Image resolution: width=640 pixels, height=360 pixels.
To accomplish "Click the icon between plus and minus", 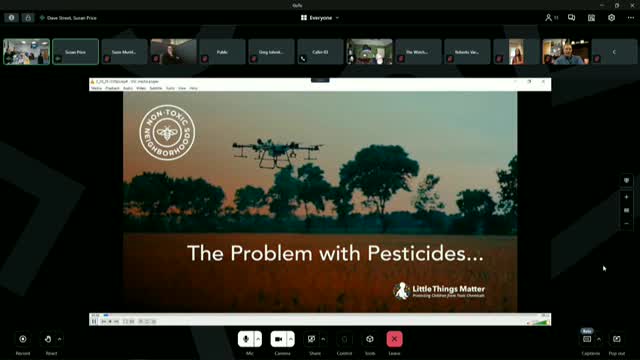I will [x=627, y=211].
